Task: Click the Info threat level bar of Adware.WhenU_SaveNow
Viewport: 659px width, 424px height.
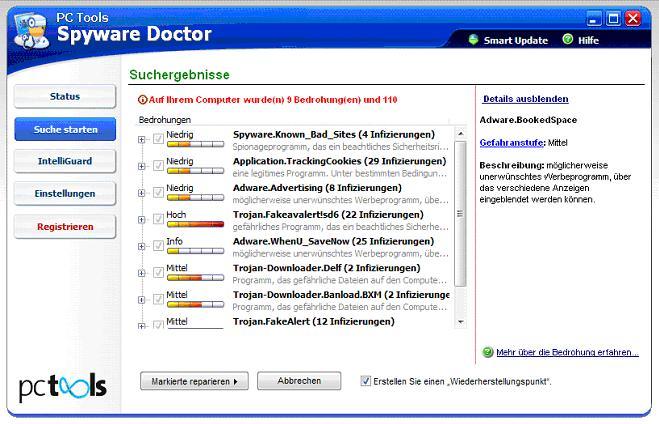Action: point(195,251)
